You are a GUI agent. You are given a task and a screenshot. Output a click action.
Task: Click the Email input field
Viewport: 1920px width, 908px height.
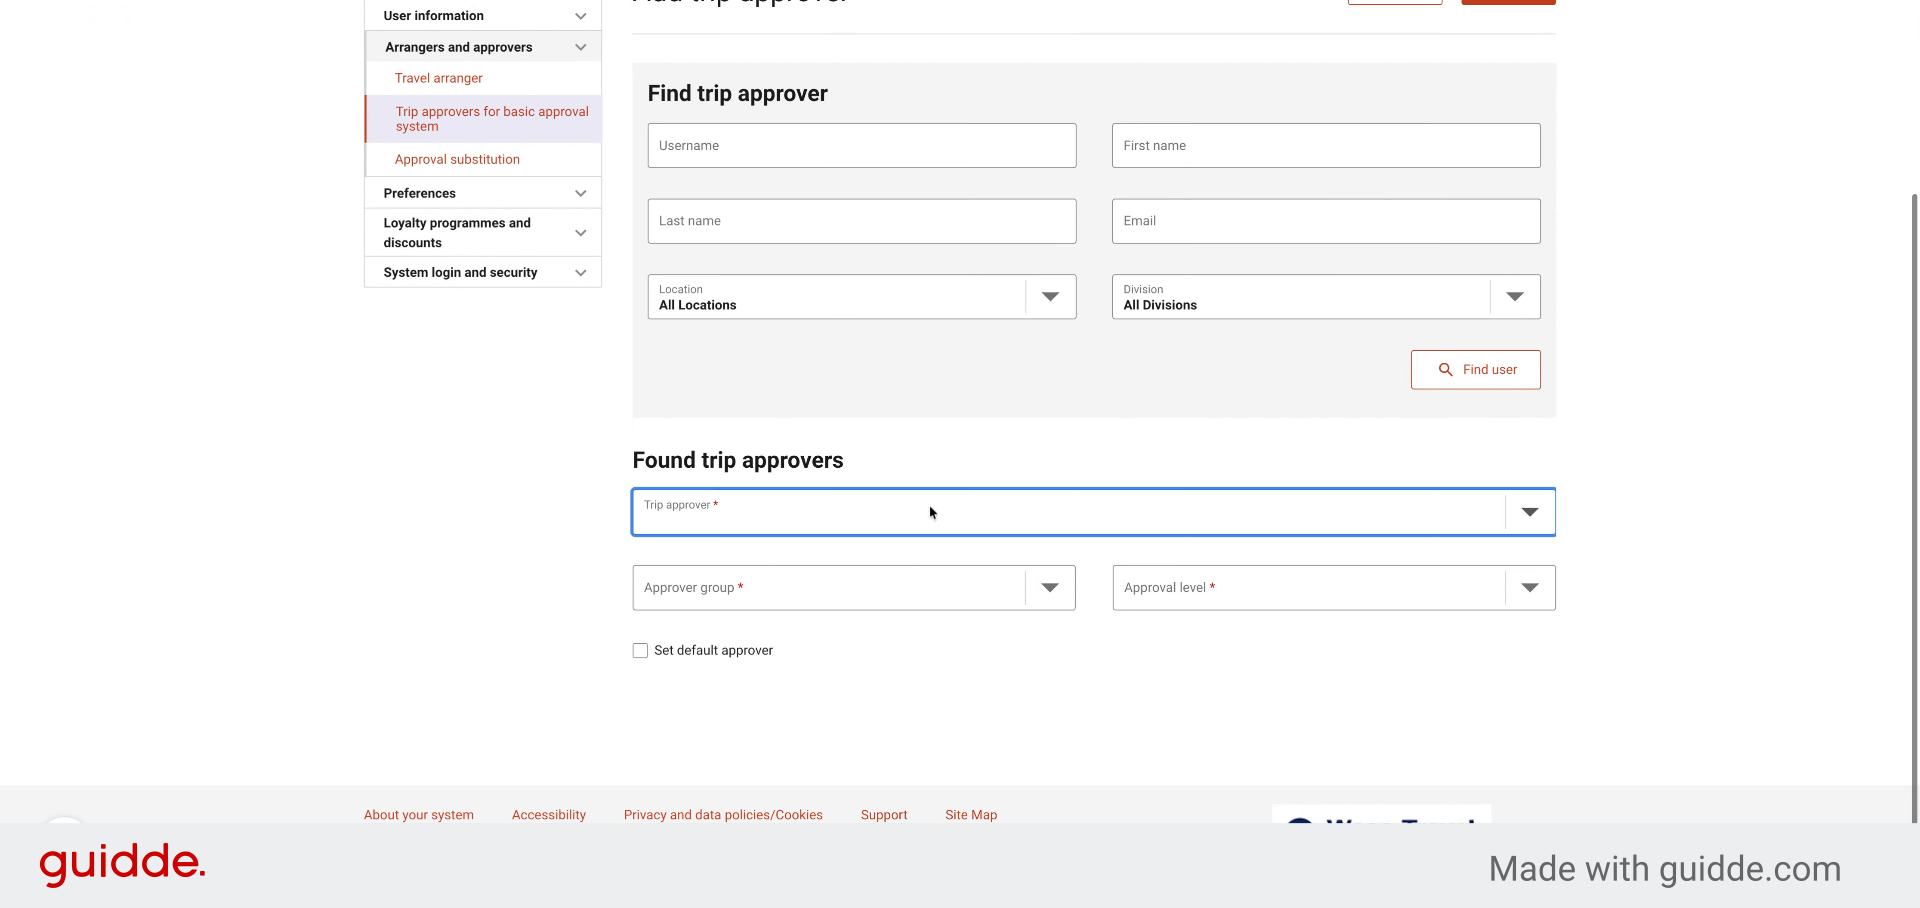(x=1326, y=221)
